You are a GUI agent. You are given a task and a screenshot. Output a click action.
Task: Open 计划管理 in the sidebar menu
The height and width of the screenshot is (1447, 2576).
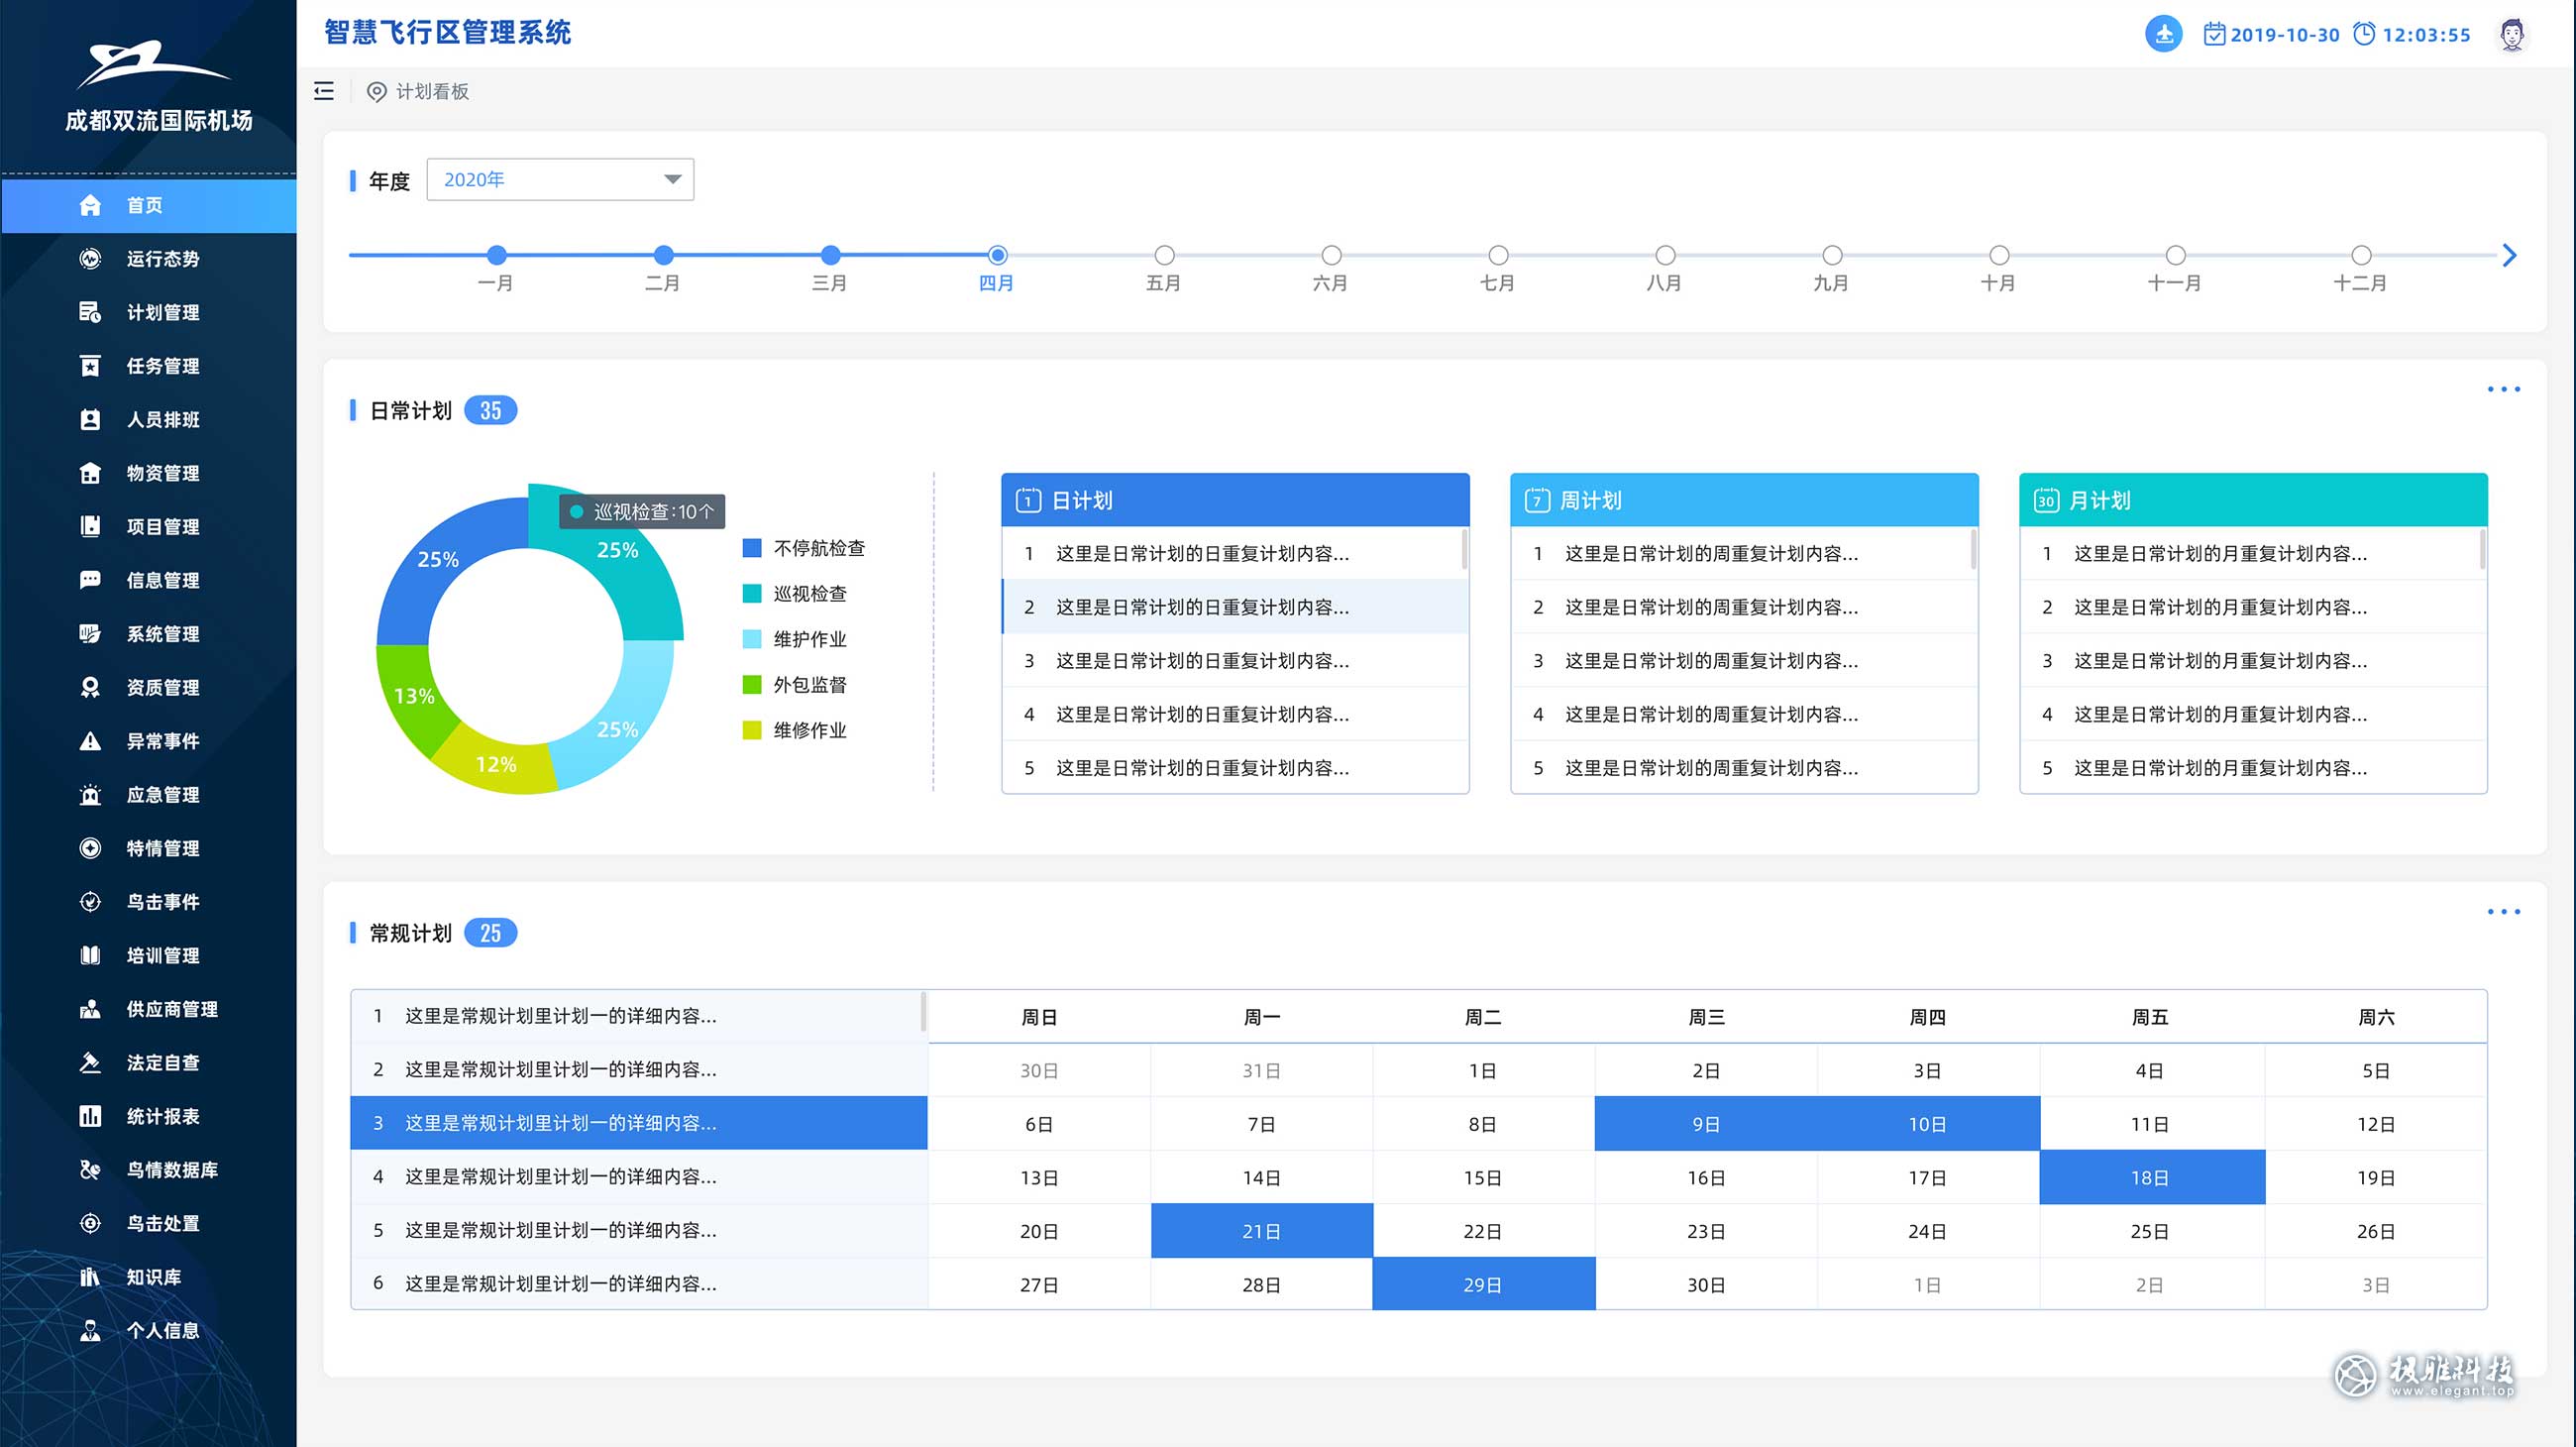point(162,313)
